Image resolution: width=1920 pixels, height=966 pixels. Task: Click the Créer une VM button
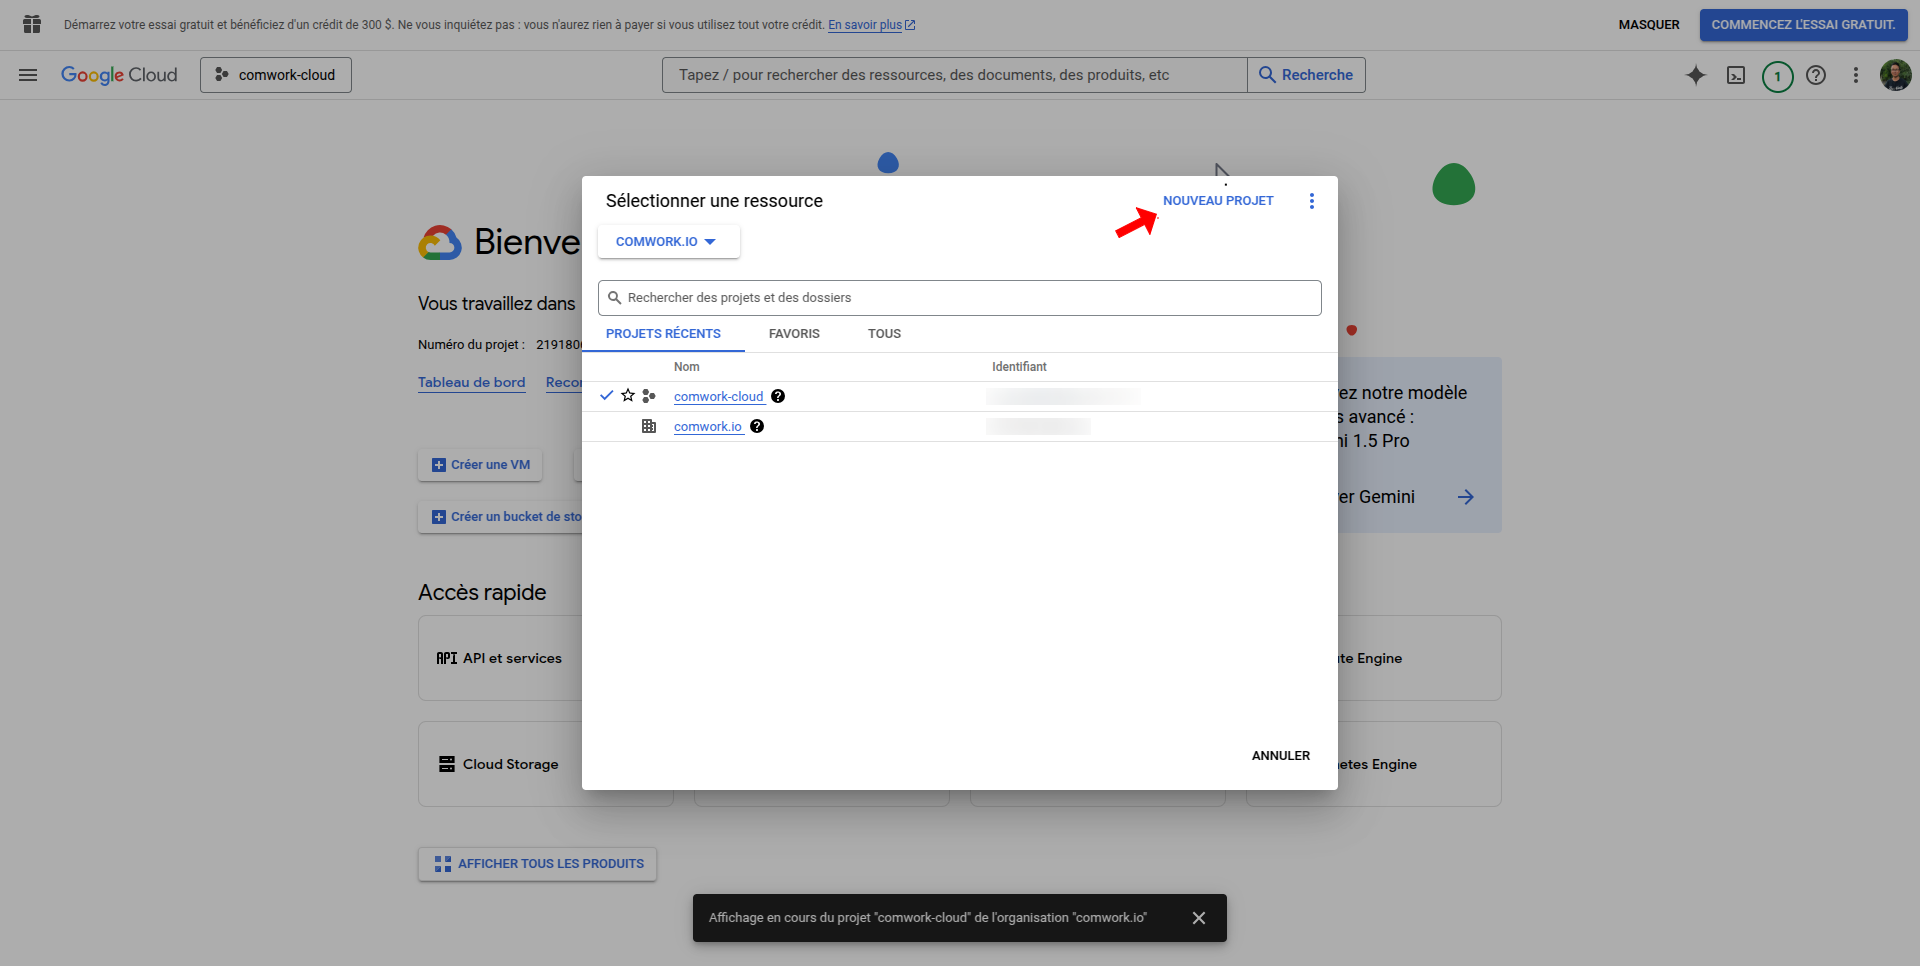point(480,465)
